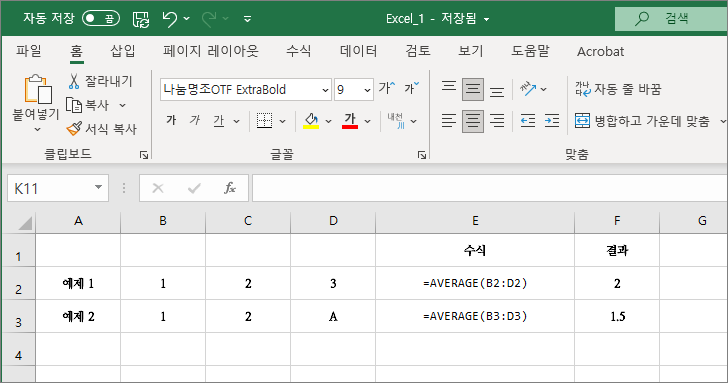
Task: Expand the borders dropdown arrow
Action: coord(282,122)
